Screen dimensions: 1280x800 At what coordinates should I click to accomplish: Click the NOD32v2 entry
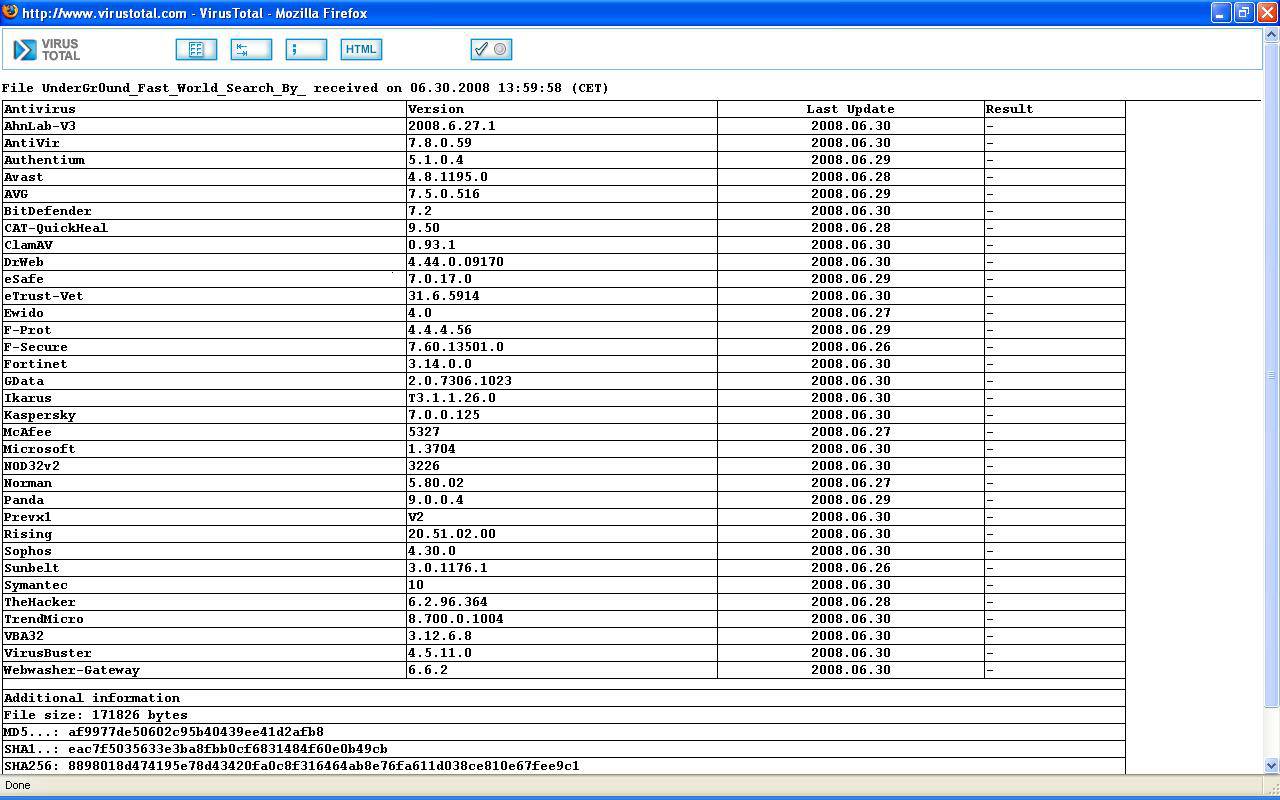(32, 466)
